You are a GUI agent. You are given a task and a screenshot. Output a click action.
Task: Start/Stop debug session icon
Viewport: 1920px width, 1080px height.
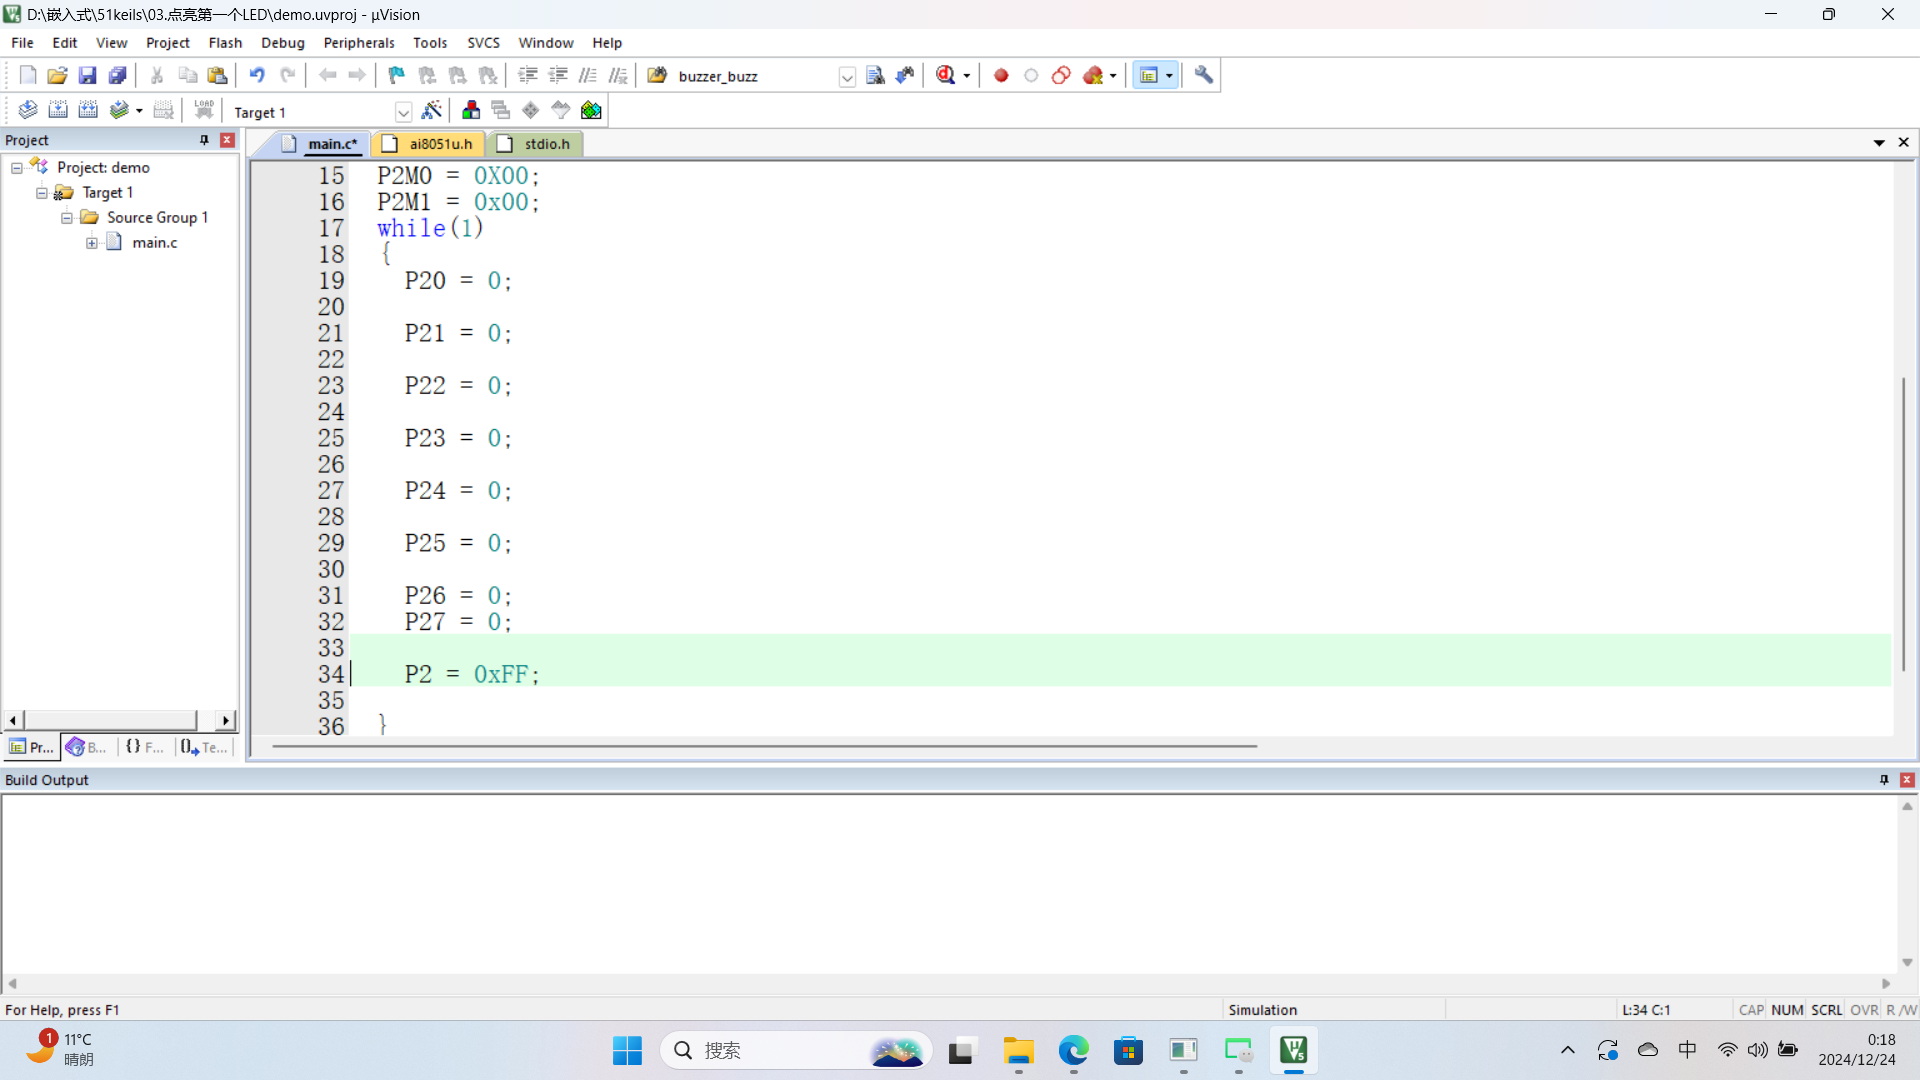[946, 75]
